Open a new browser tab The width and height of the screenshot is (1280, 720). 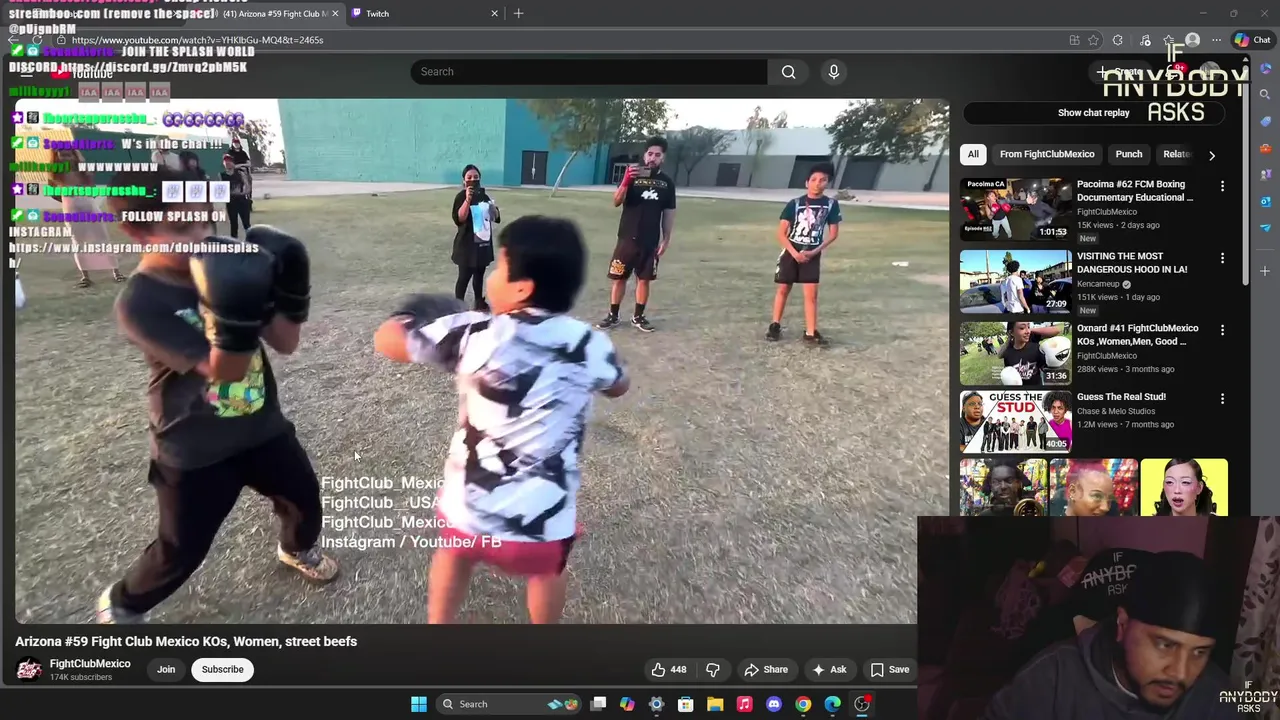coord(518,13)
